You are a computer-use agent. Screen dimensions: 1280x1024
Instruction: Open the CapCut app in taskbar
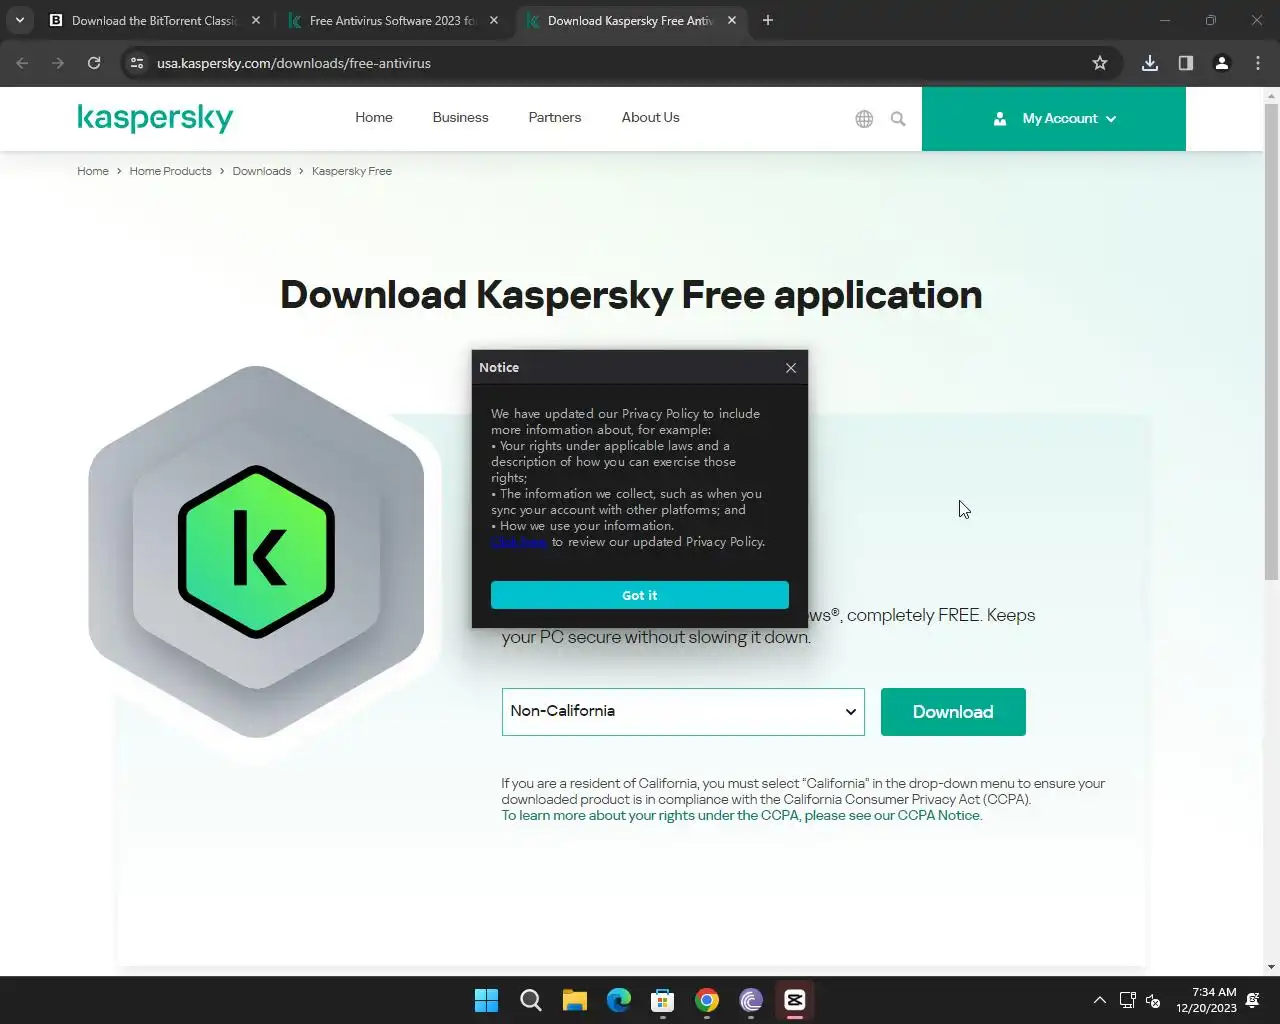[795, 1000]
